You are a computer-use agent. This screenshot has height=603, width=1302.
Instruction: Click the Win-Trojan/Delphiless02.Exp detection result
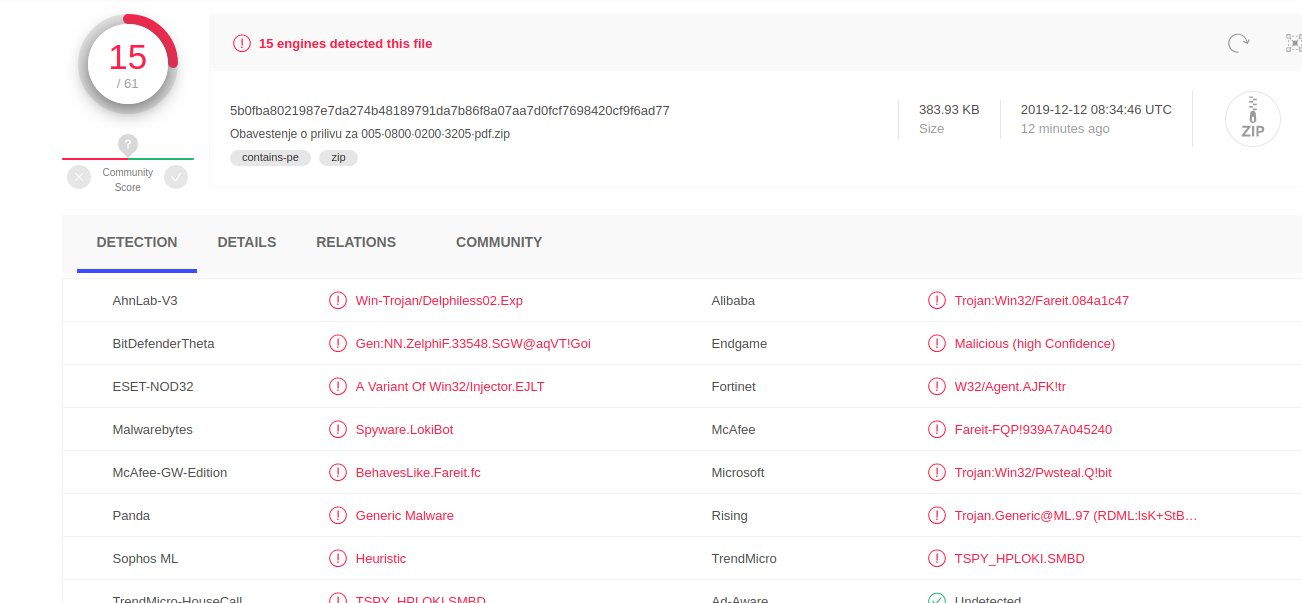[x=439, y=300]
